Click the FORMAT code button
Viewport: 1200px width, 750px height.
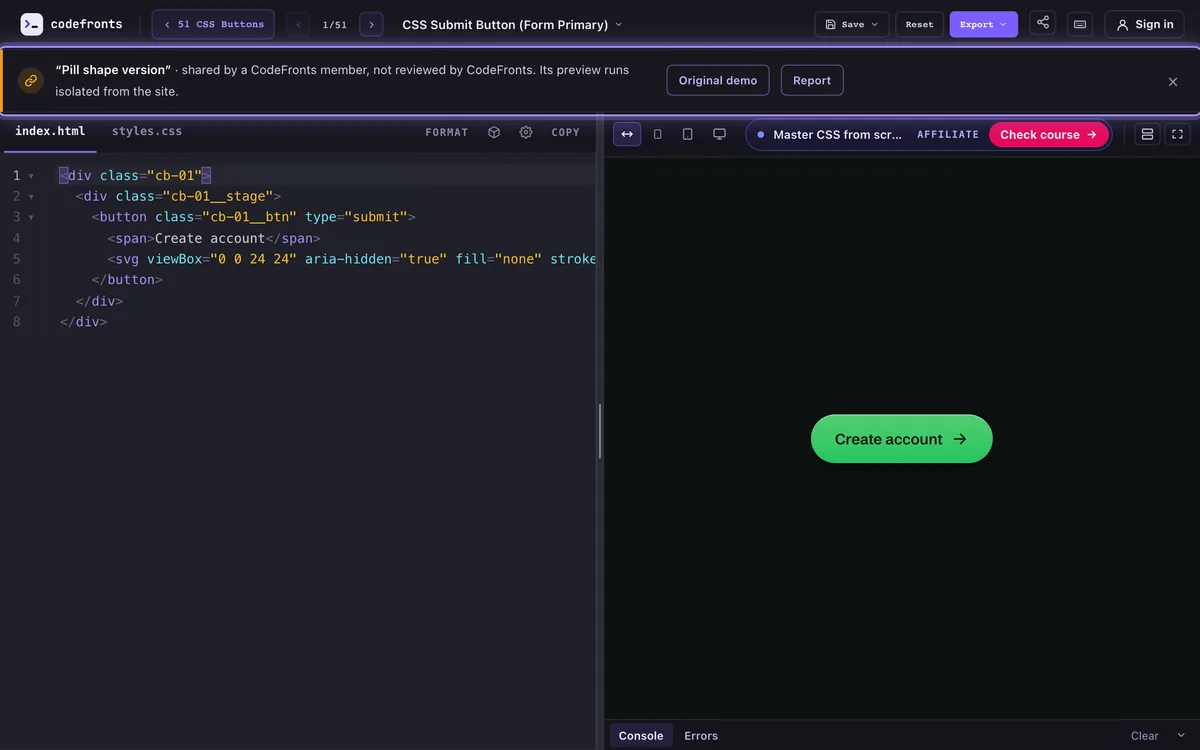(447, 132)
